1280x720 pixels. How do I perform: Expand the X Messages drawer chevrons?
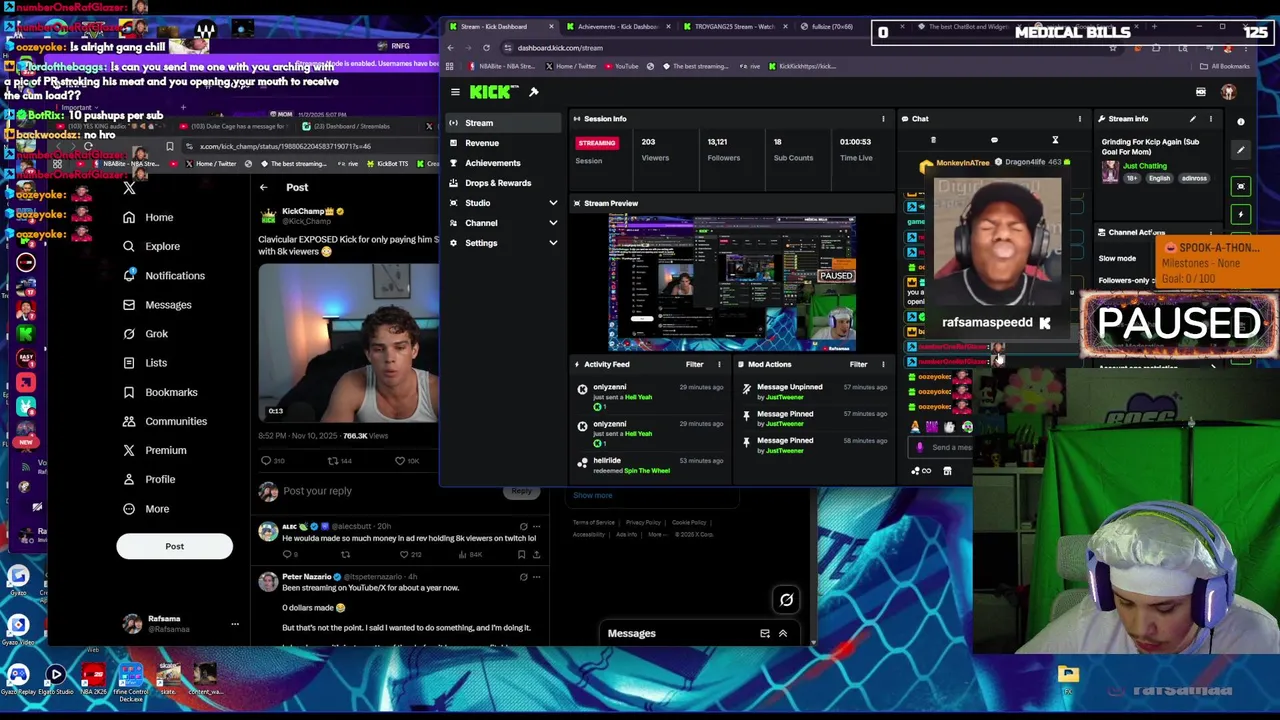[783, 633]
